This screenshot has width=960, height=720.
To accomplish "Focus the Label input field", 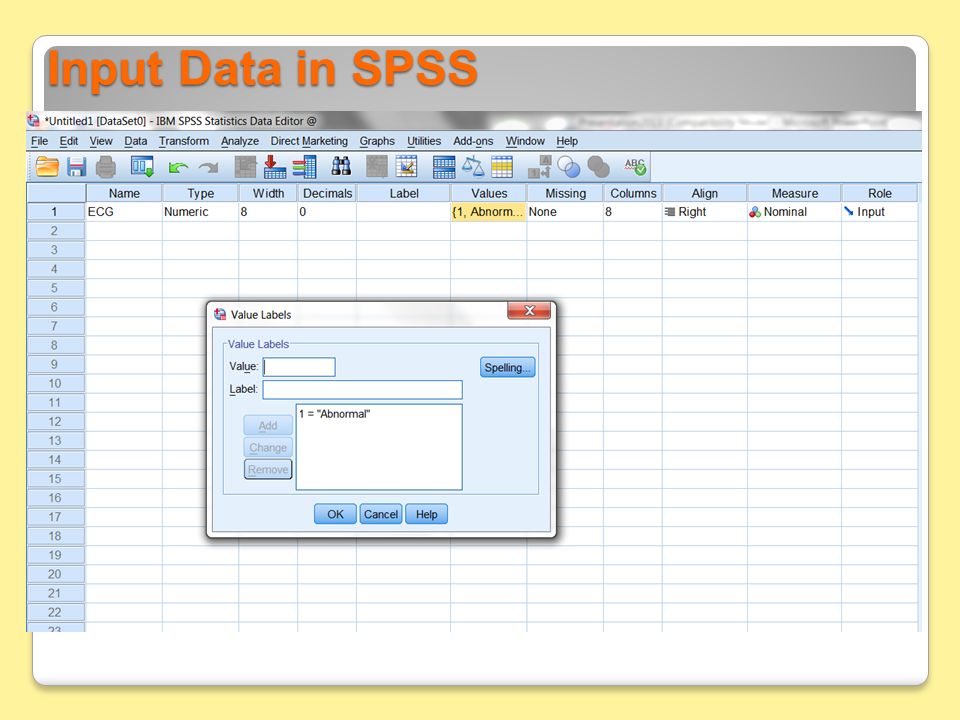I will click(362, 389).
